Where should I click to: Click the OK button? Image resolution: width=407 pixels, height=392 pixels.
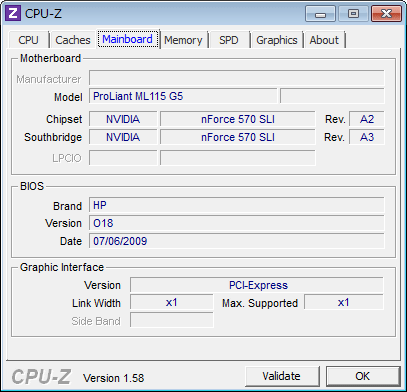click(x=363, y=376)
